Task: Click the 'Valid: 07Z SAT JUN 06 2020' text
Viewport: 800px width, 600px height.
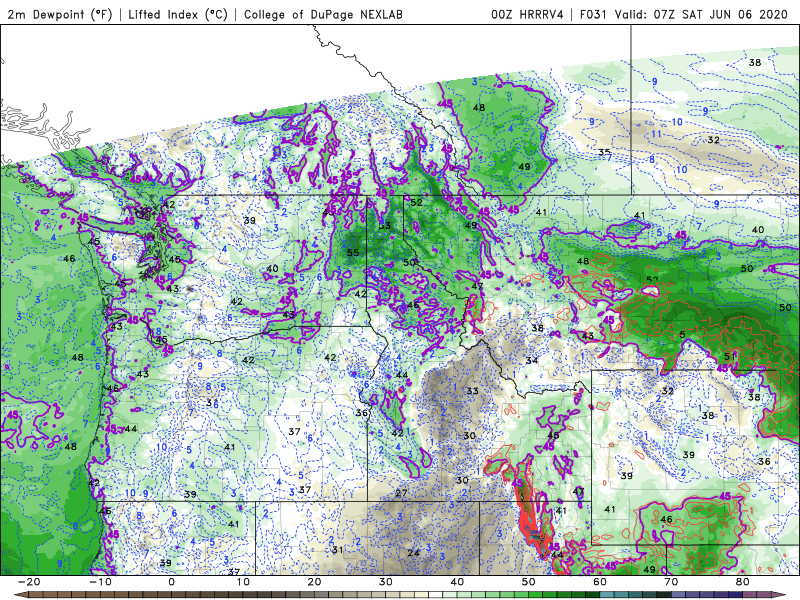Action: 702,15
